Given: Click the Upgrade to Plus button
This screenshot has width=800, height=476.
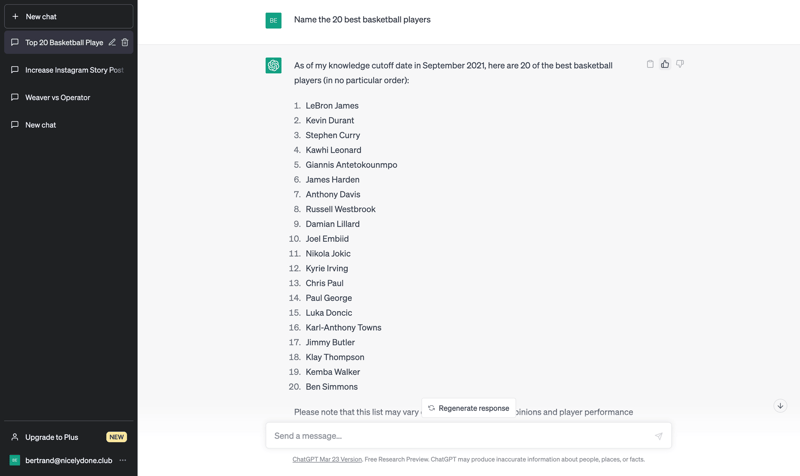Looking at the screenshot, I should point(52,437).
